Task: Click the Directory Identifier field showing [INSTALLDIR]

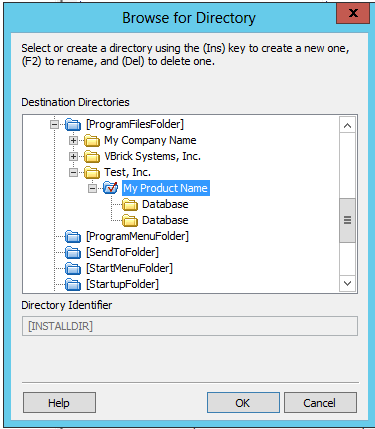Action: click(x=190, y=326)
